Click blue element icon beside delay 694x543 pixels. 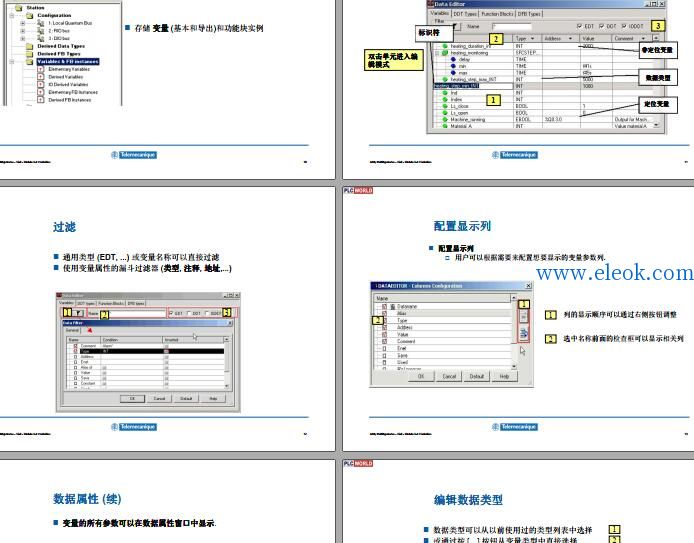(x=453, y=59)
